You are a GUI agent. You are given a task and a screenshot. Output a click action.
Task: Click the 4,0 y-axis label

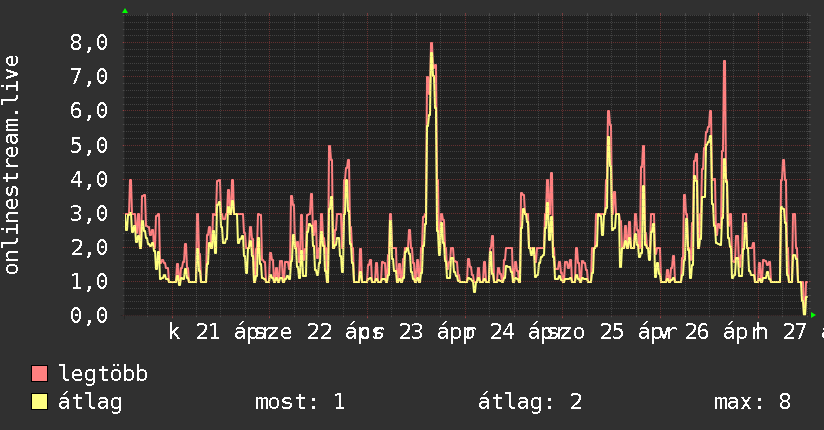click(89, 180)
